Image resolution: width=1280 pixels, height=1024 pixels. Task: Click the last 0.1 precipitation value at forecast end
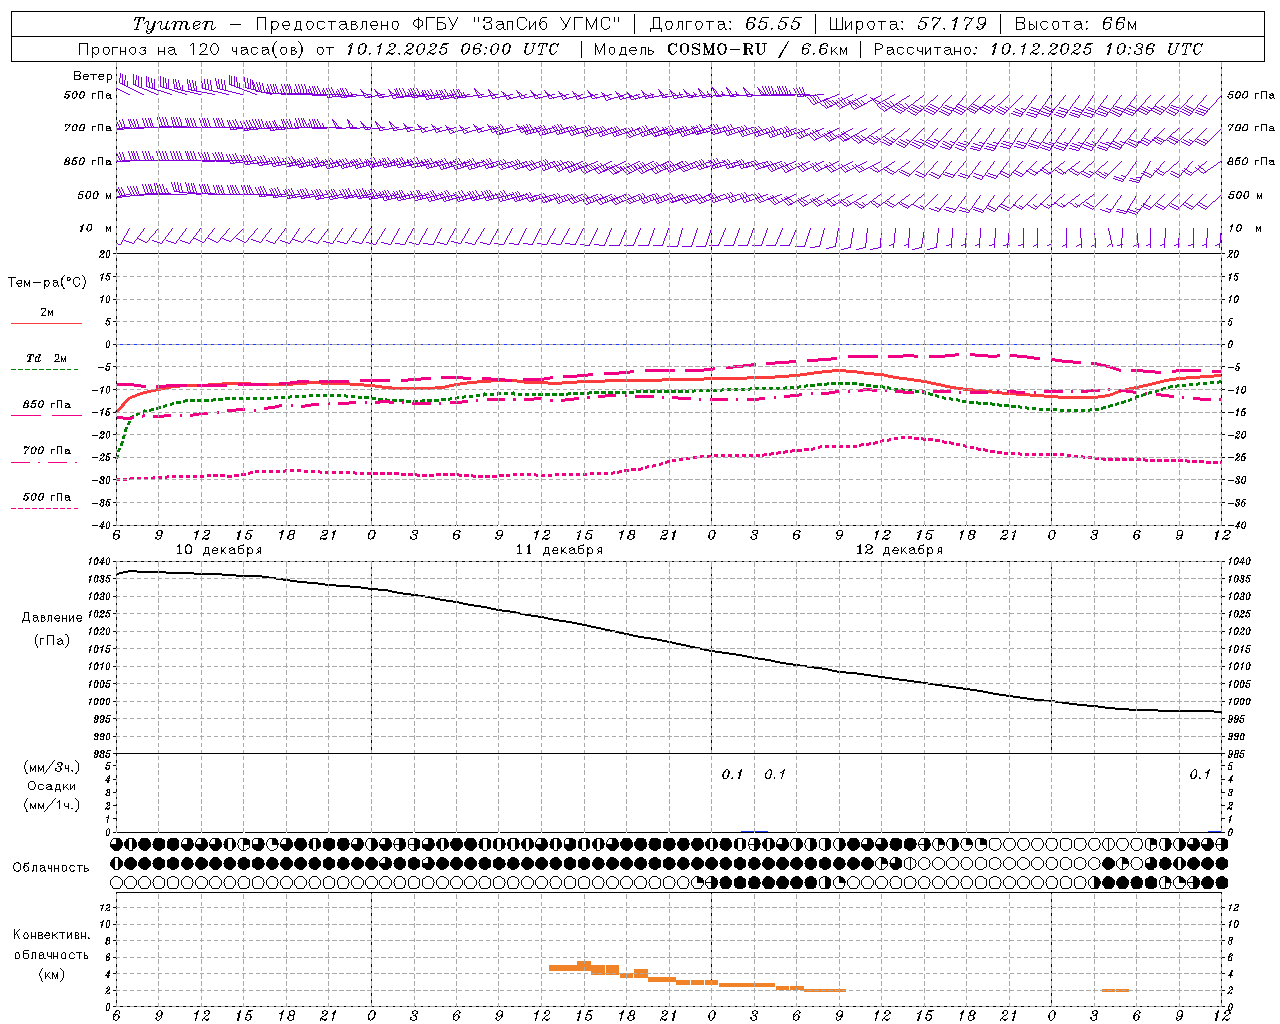(x=1200, y=774)
